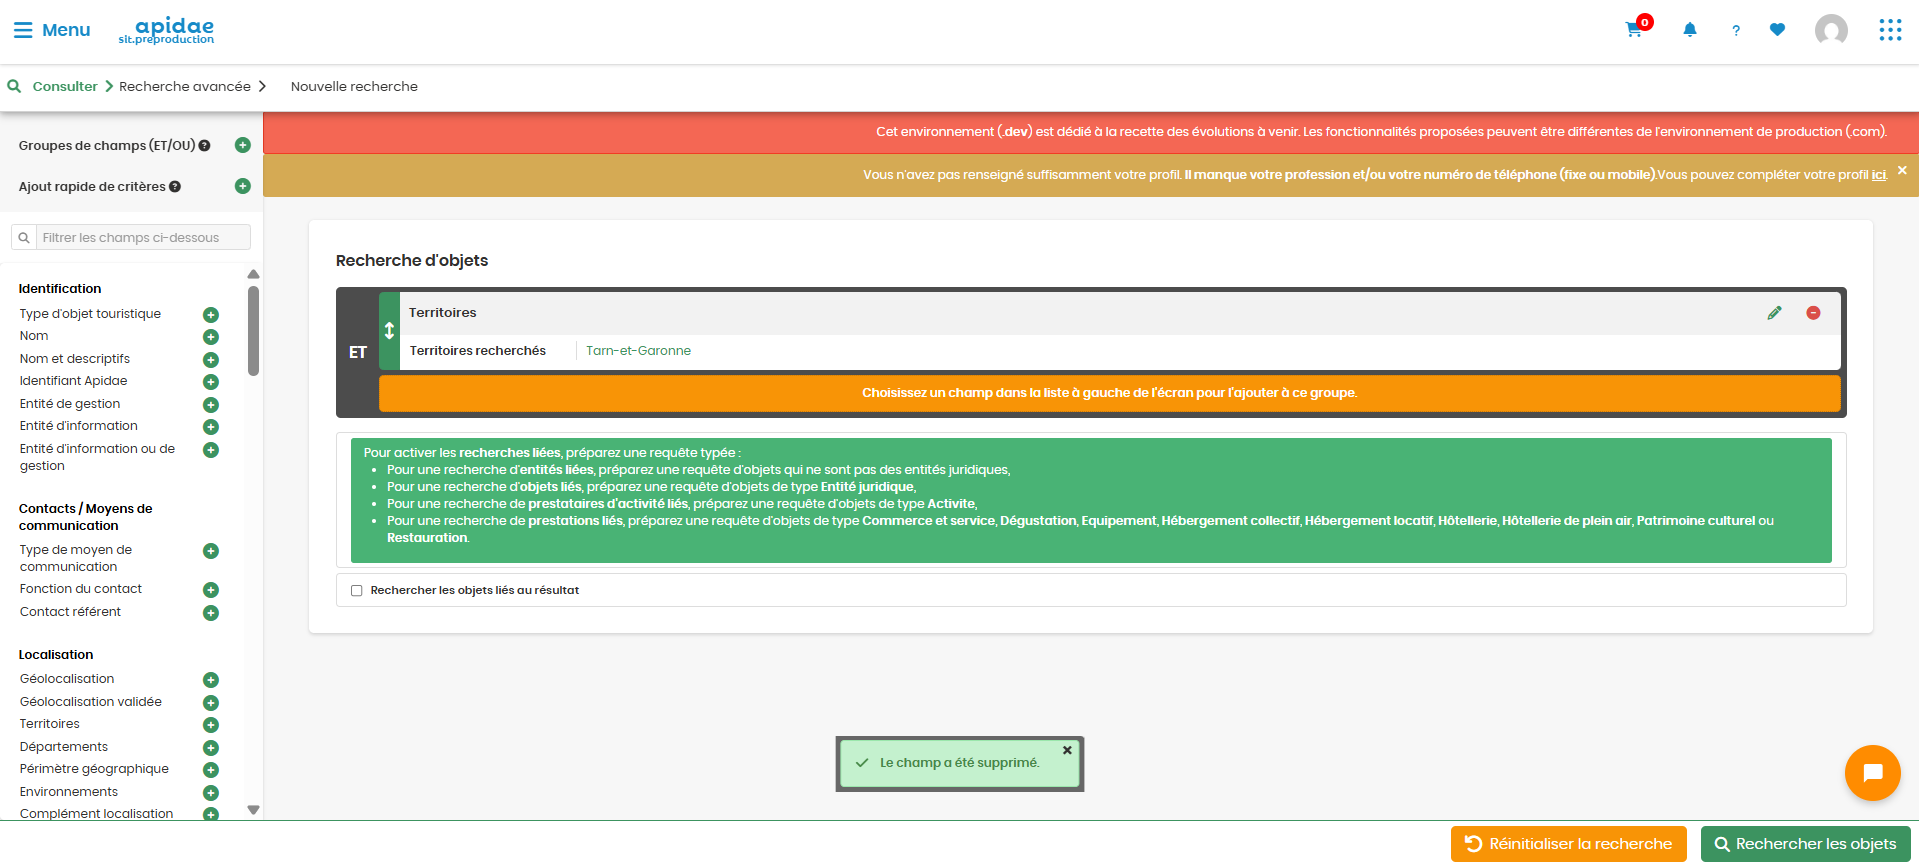Click Tarn-et-Garonne territory value
Viewport: 1919px width, 864px height.
click(x=638, y=351)
